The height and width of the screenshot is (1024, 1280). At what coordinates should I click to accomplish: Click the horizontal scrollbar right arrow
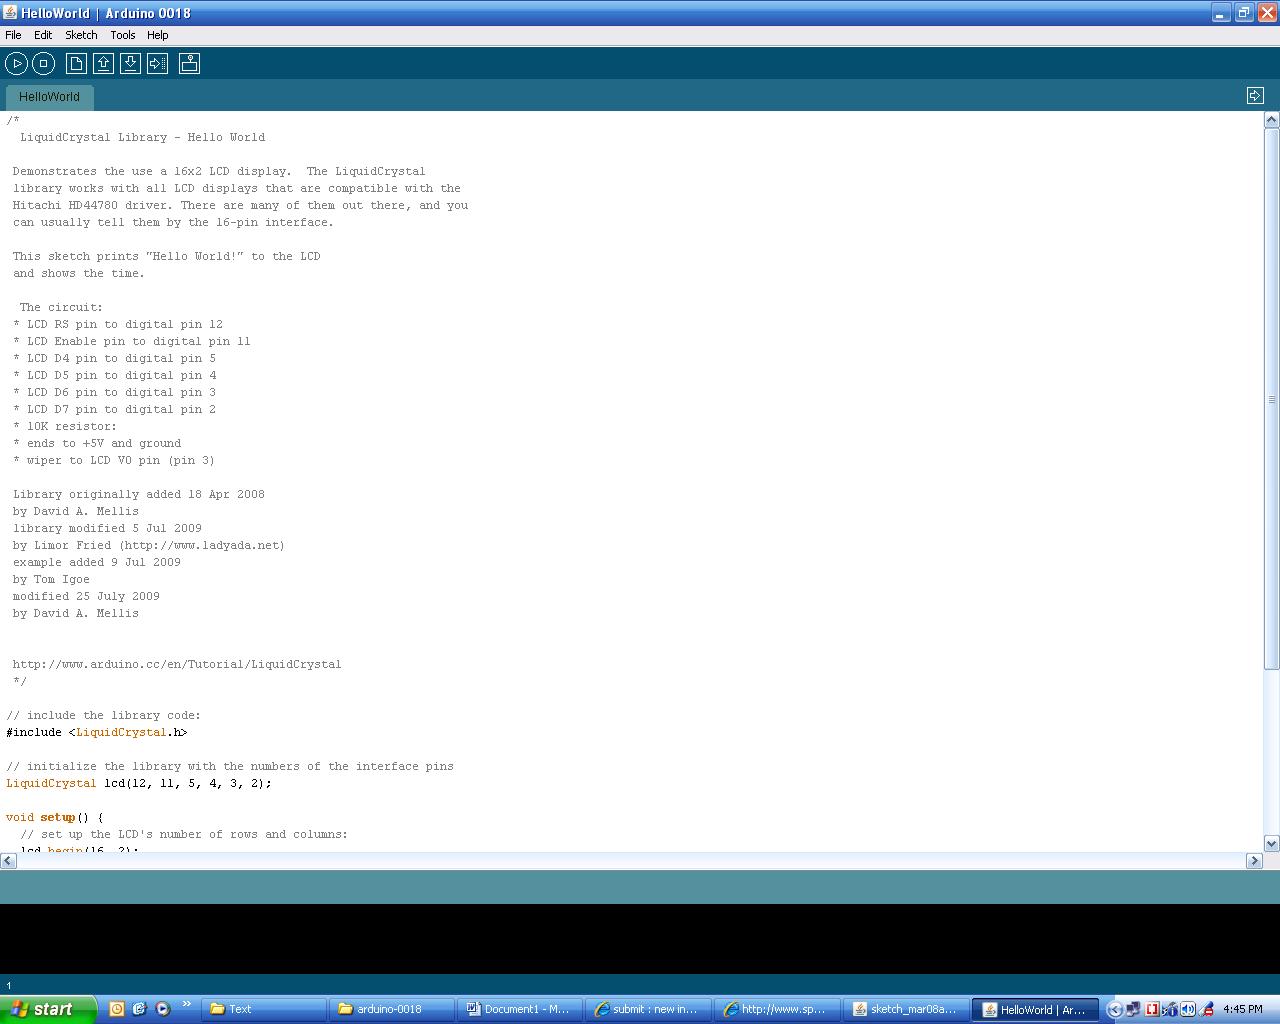pyautogui.click(x=1254, y=860)
